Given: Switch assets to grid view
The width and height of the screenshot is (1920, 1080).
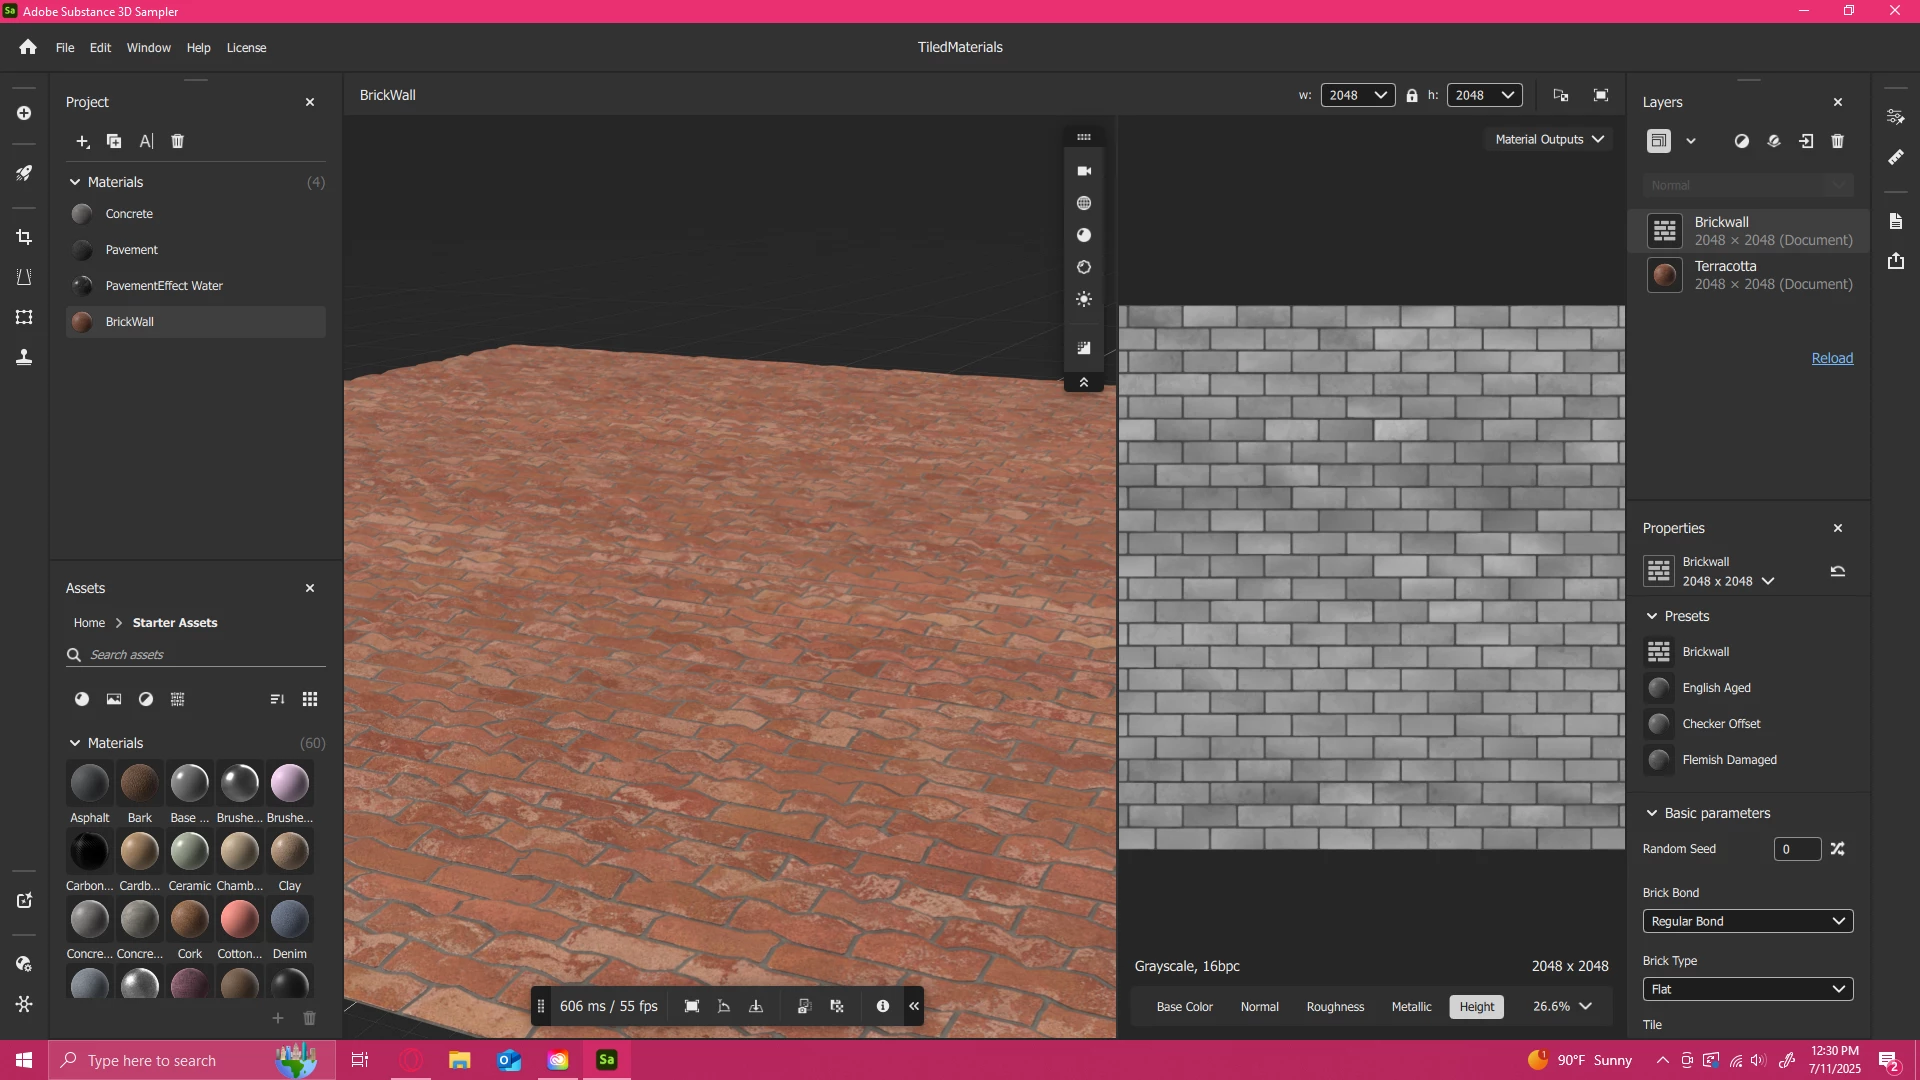Looking at the screenshot, I should tap(310, 699).
